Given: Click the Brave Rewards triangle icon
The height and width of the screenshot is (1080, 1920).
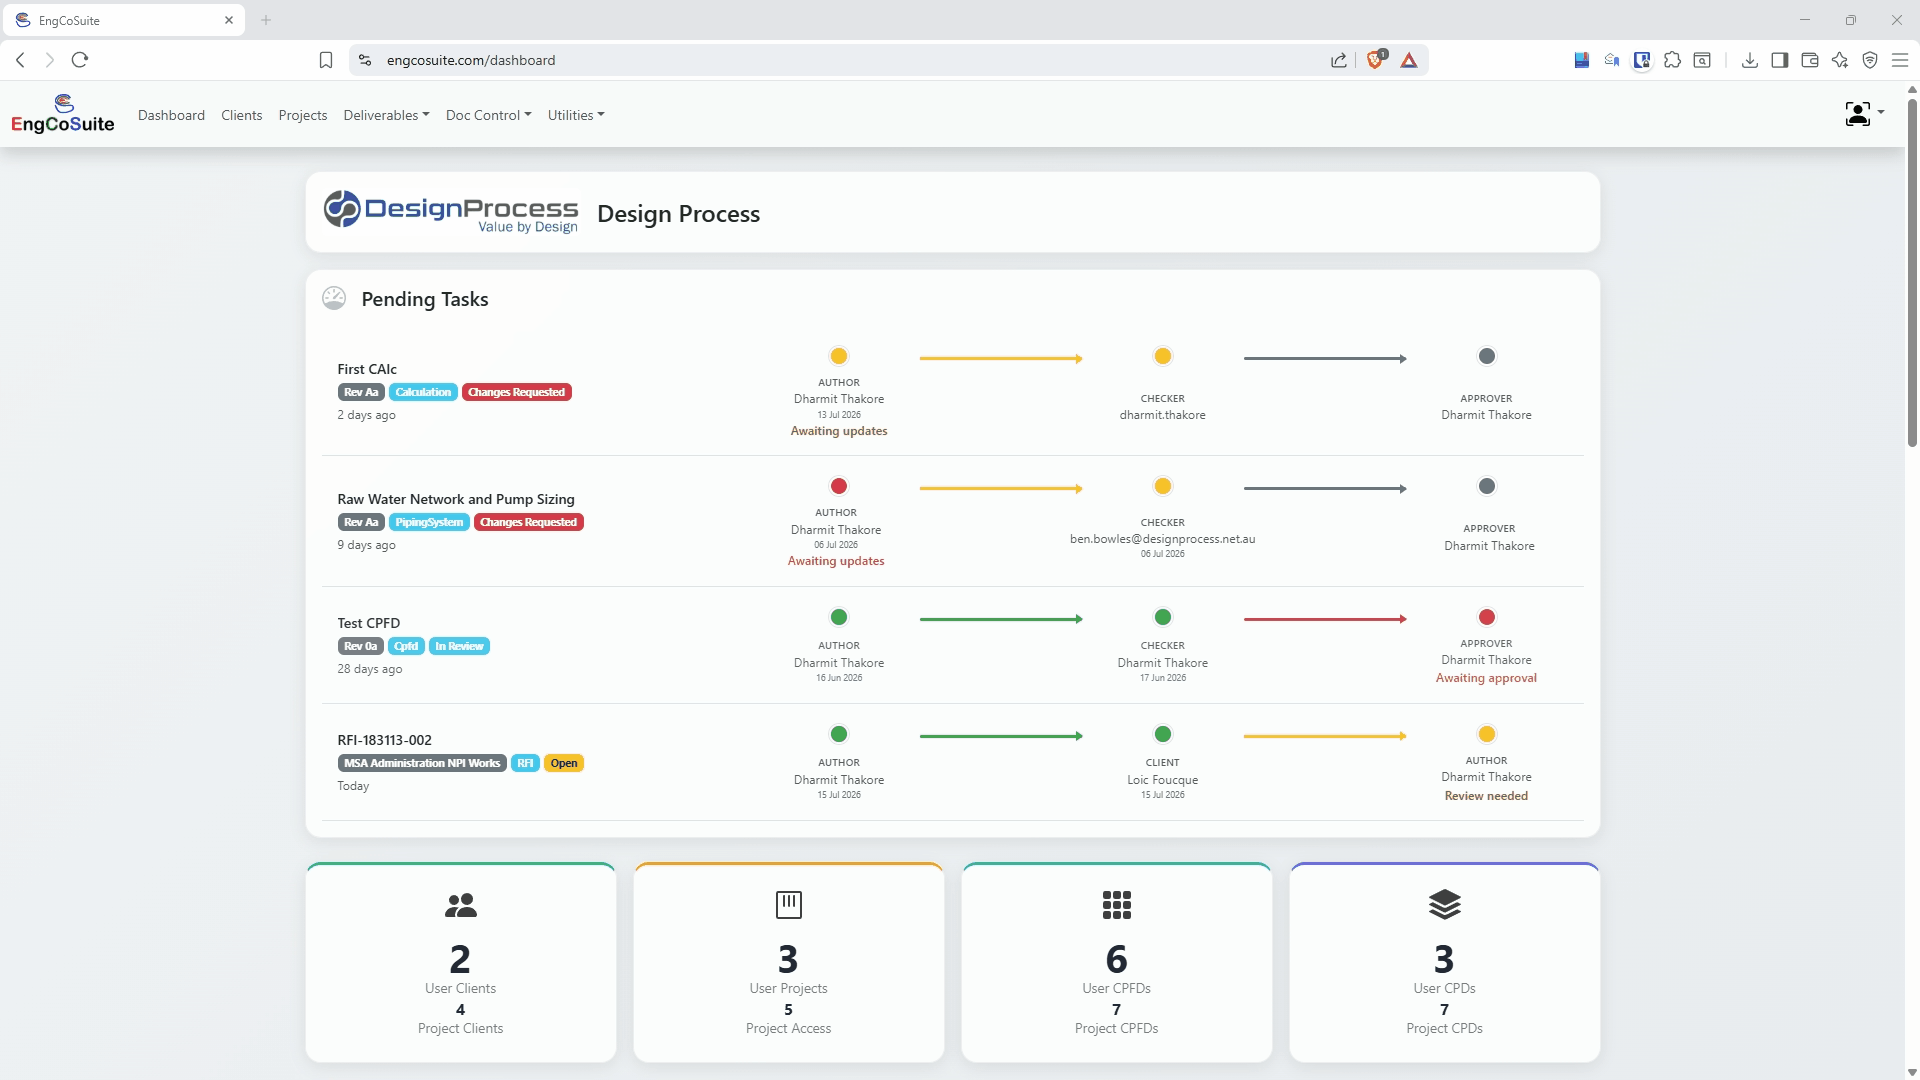Looking at the screenshot, I should [x=1409, y=60].
